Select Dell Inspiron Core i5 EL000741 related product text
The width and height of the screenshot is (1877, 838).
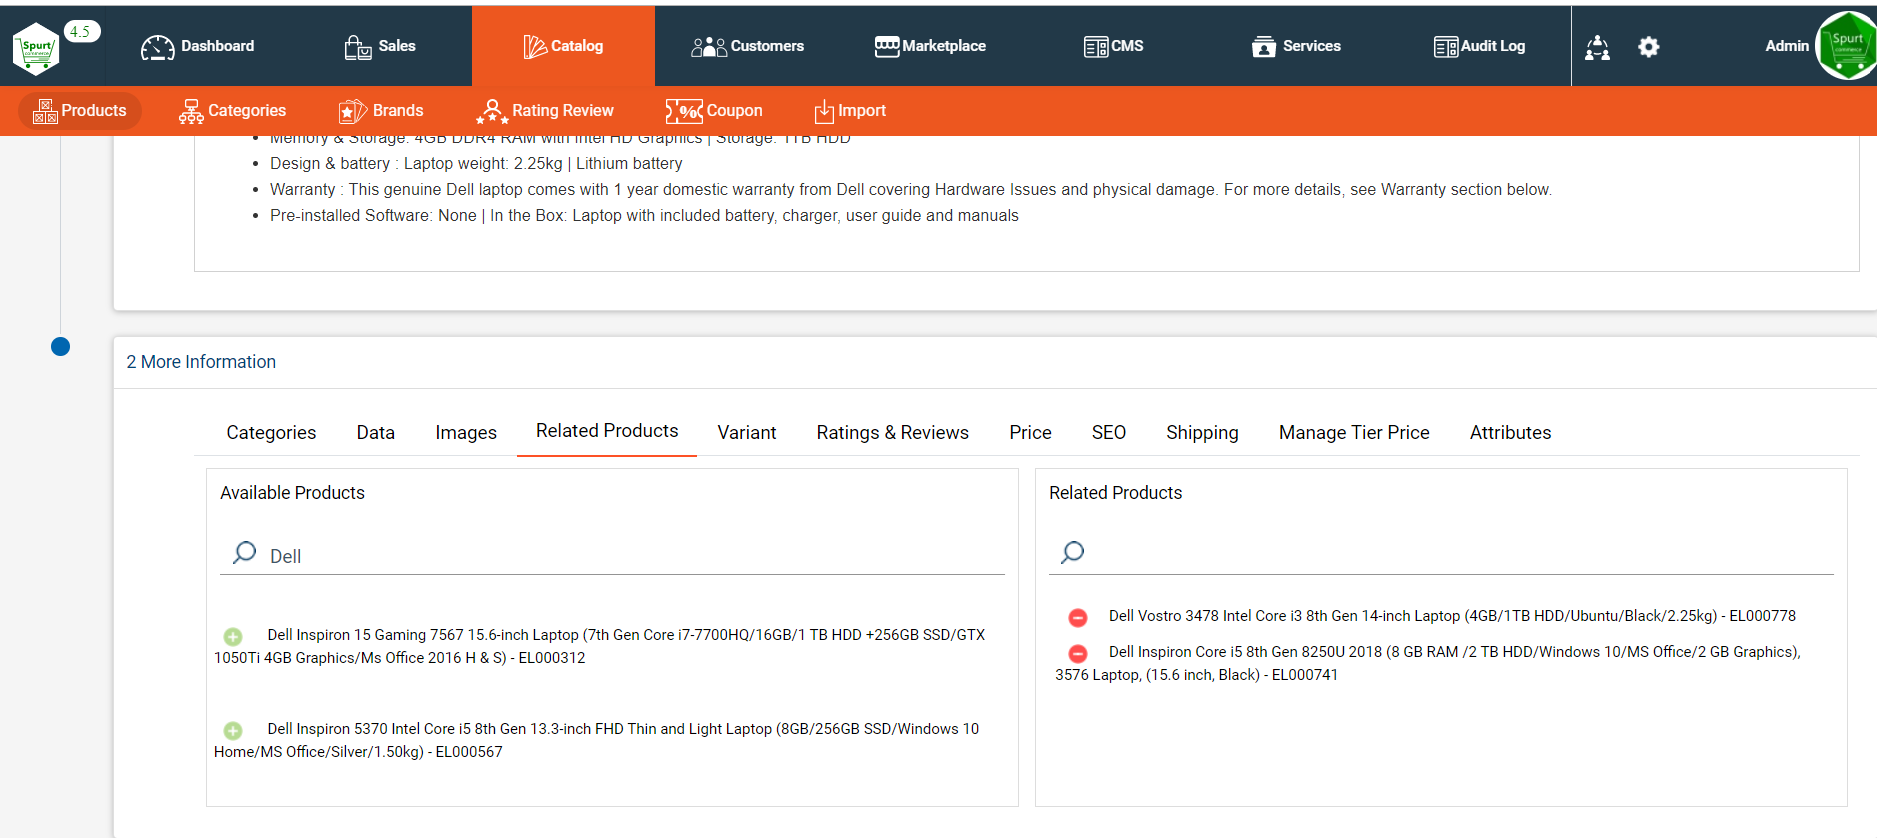pos(1428,663)
